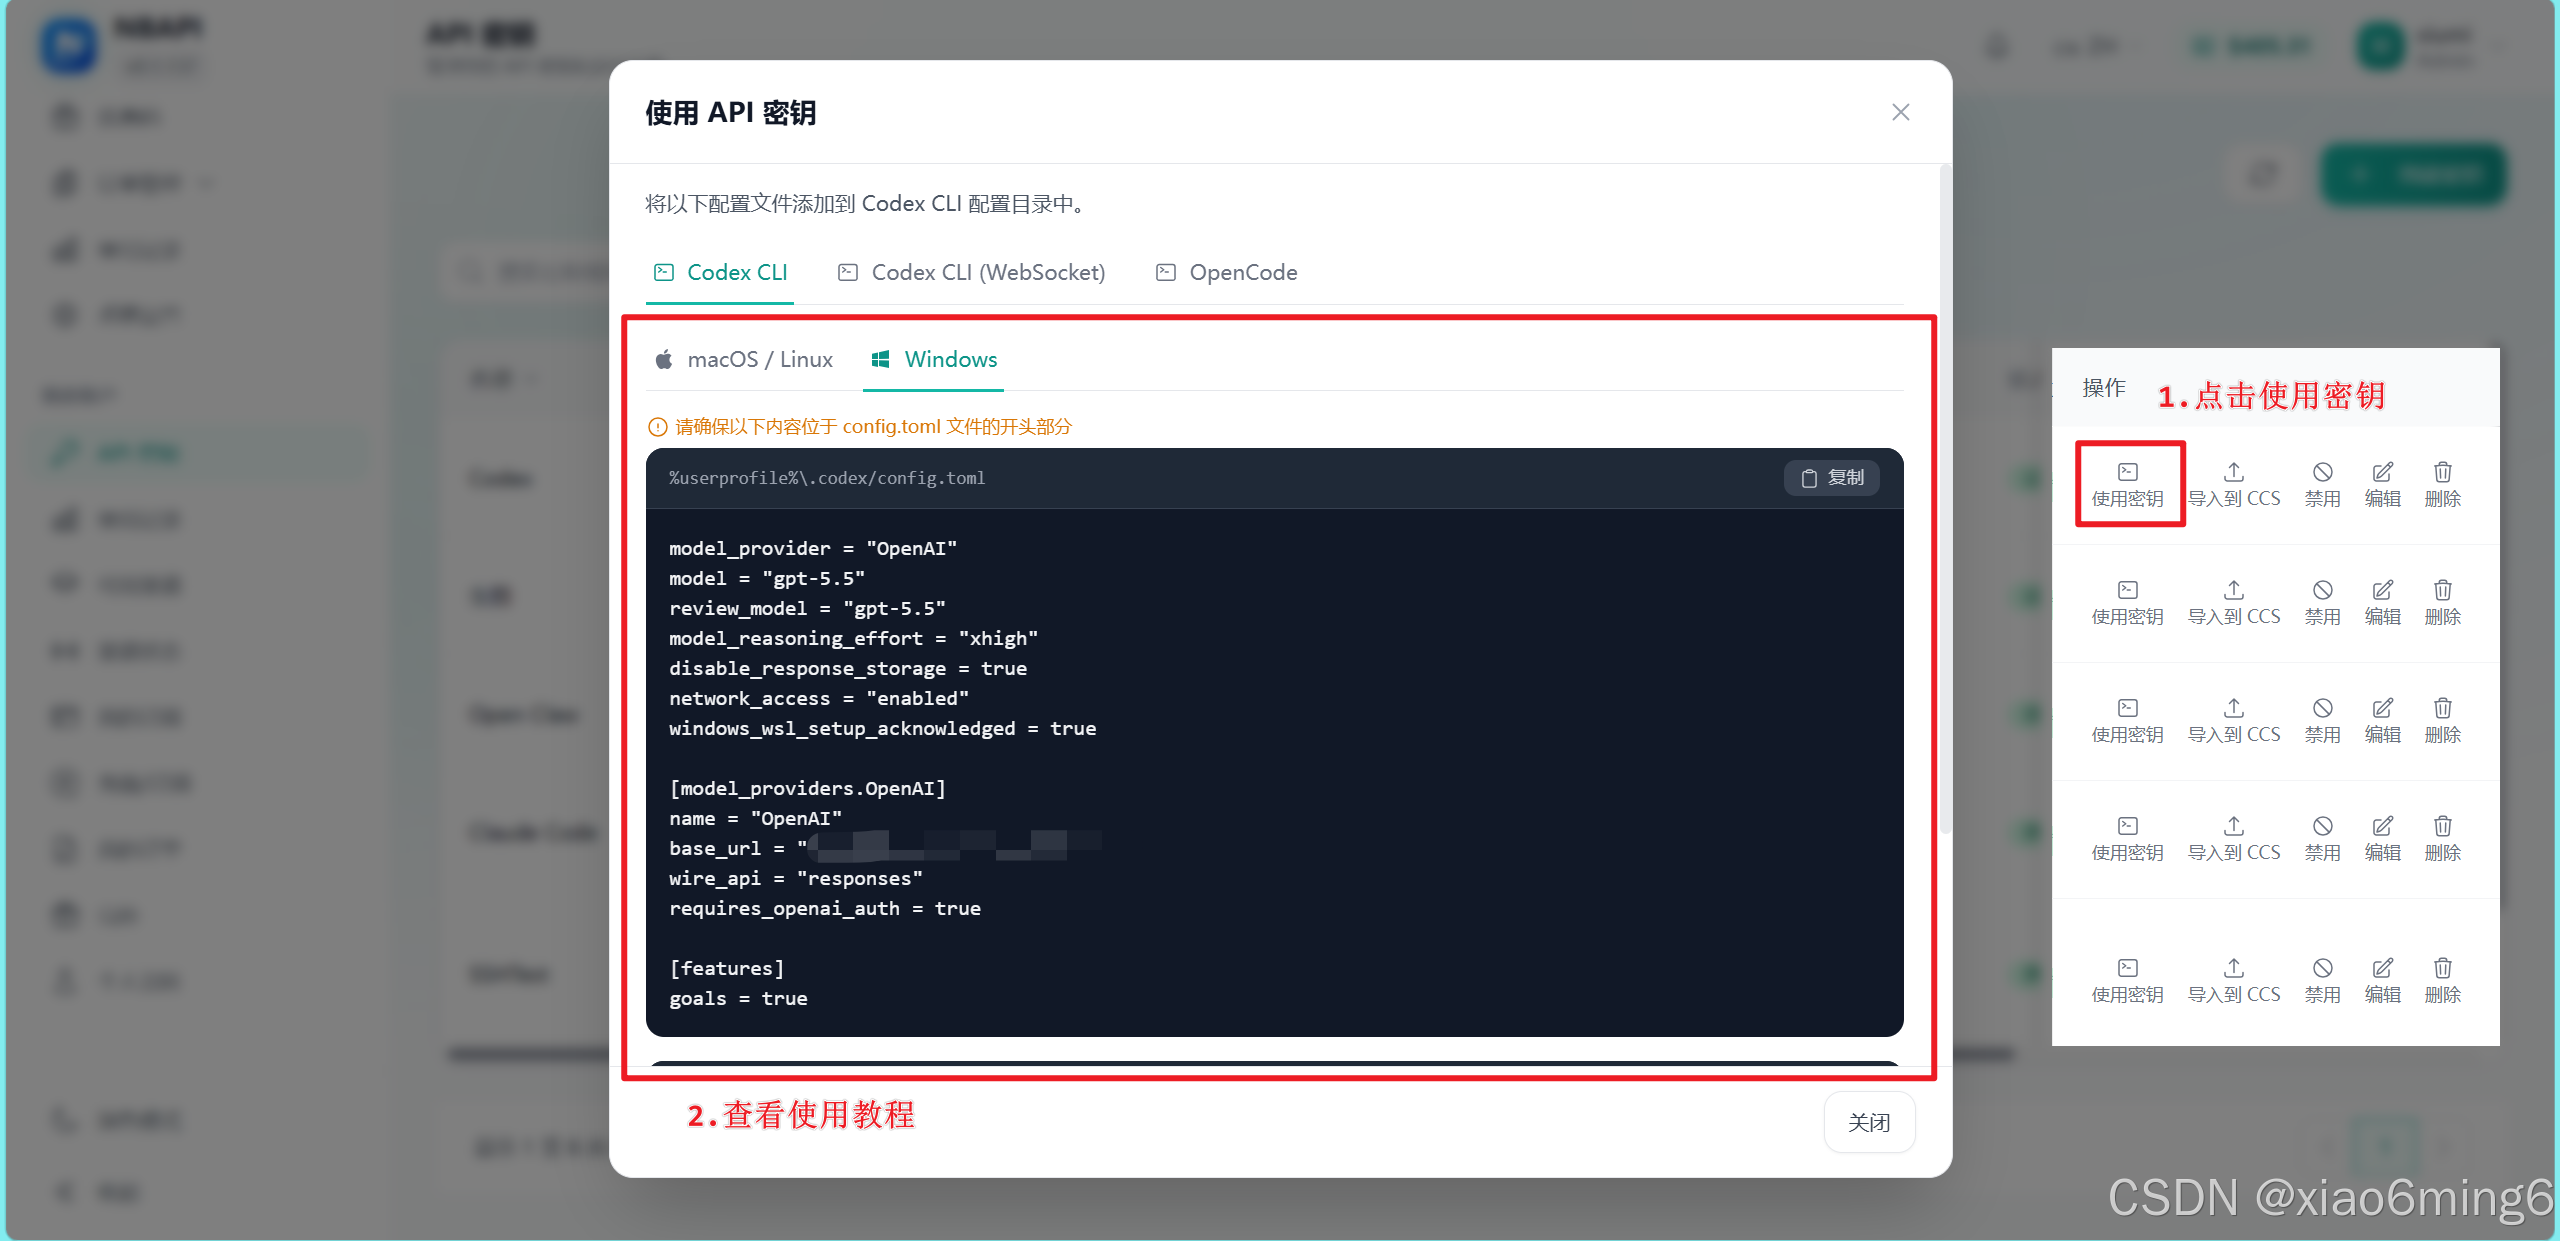Viewport: 2560px width, 1241px height.
Task: Click the line model_provider = "OpenAI"
Action: coord(813,549)
